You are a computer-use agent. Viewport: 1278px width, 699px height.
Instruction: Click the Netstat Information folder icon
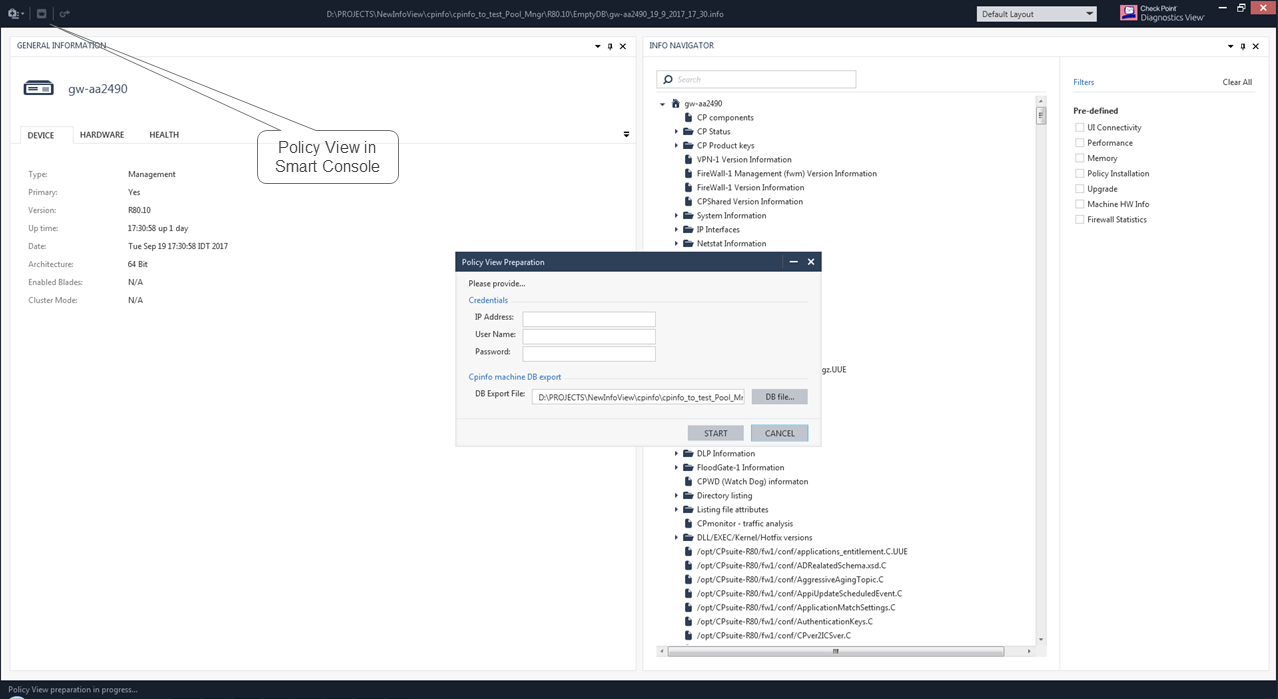click(688, 243)
